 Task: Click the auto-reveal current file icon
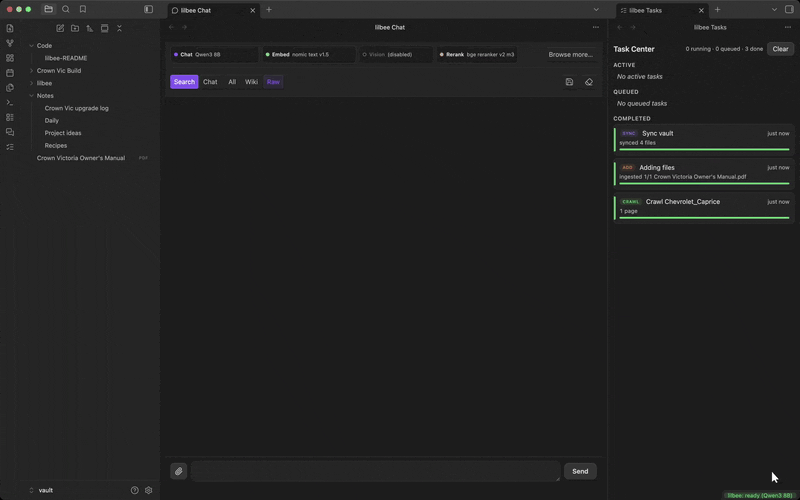[x=105, y=28]
